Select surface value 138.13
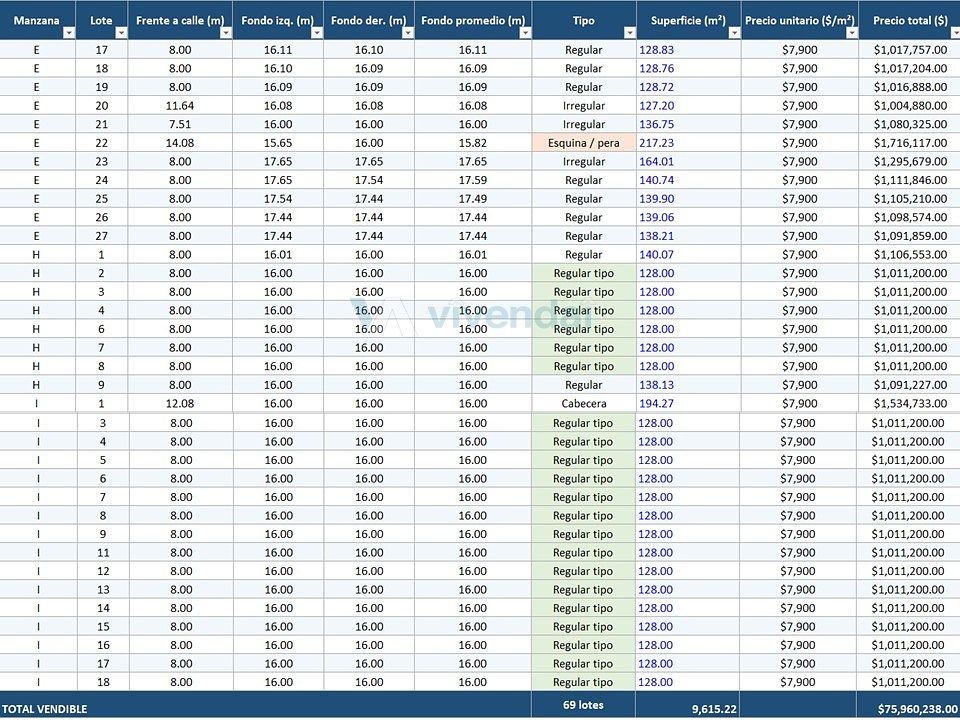Viewport: 960px width, 720px height. pos(656,385)
